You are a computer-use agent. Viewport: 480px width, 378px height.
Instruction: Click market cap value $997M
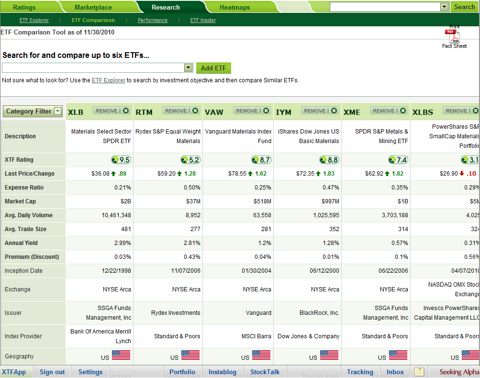click(330, 201)
